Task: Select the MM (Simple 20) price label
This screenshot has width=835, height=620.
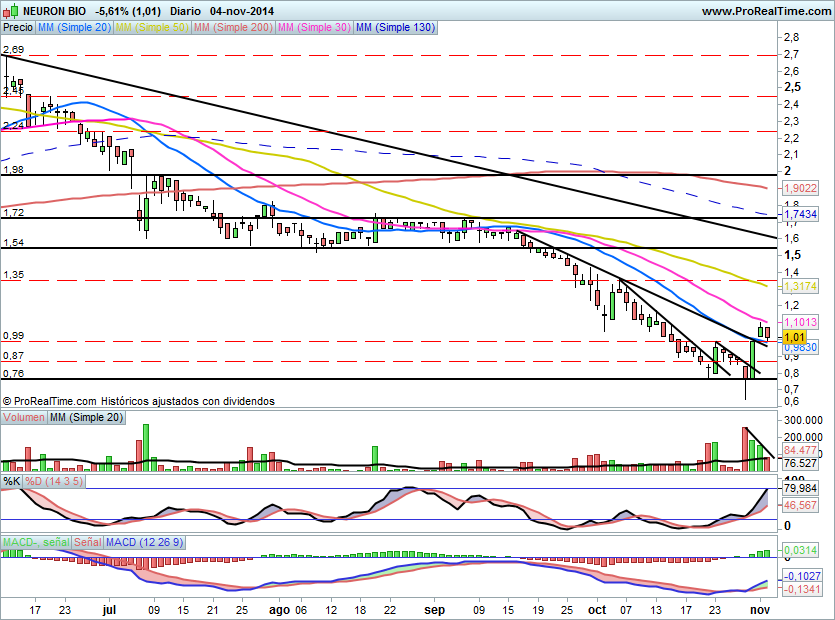Action: pyautogui.click(x=75, y=27)
